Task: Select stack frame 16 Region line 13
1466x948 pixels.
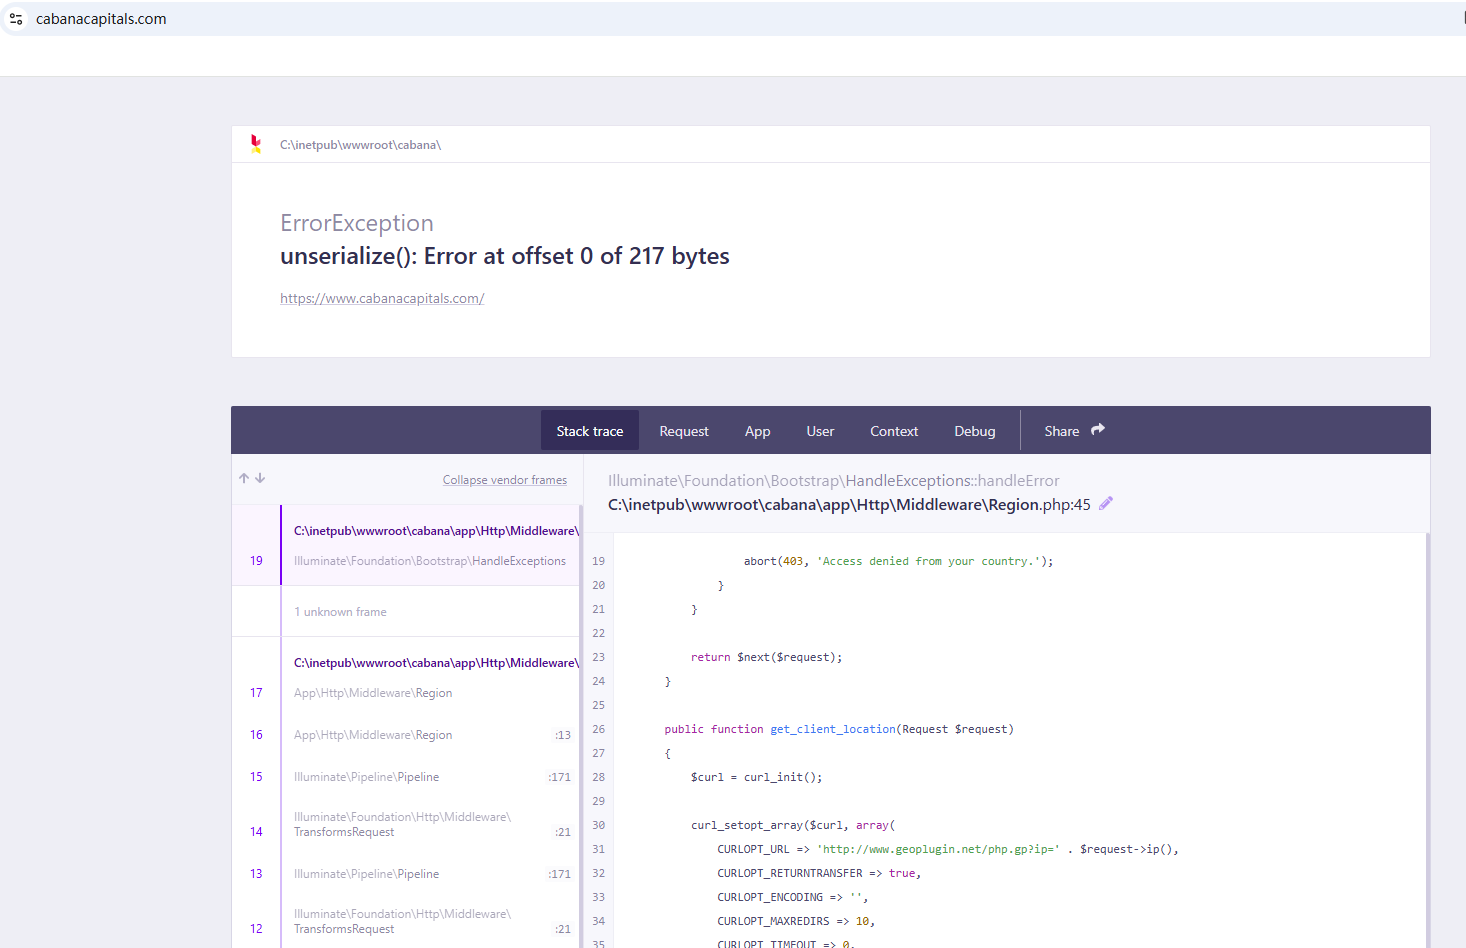Action: [x=430, y=735]
